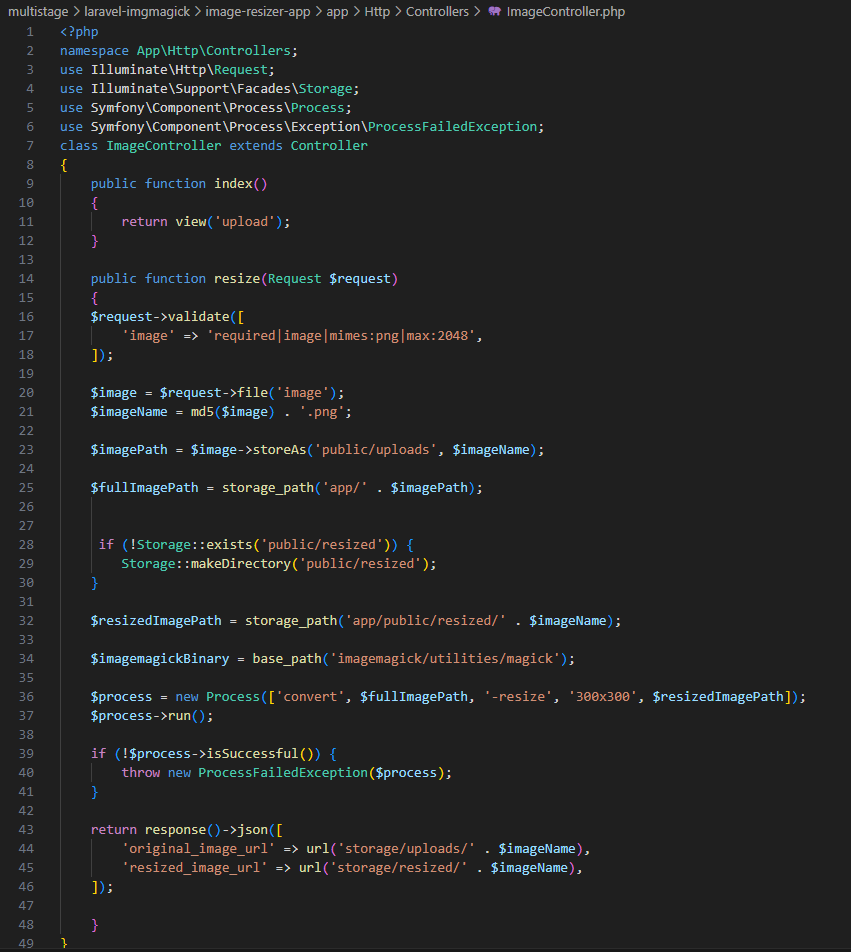The image size is (851, 952).
Task: Select the Http breadcrumb folder
Action: [370, 12]
